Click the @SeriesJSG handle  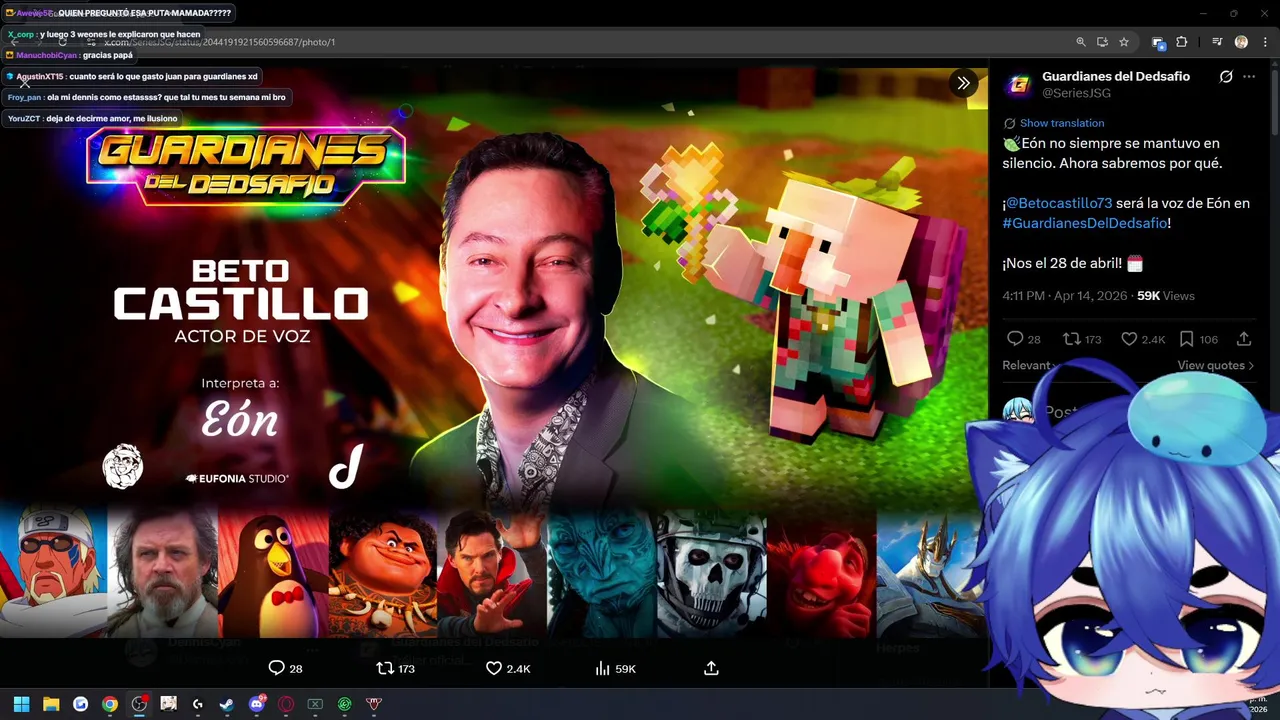tap(1076, 93)
